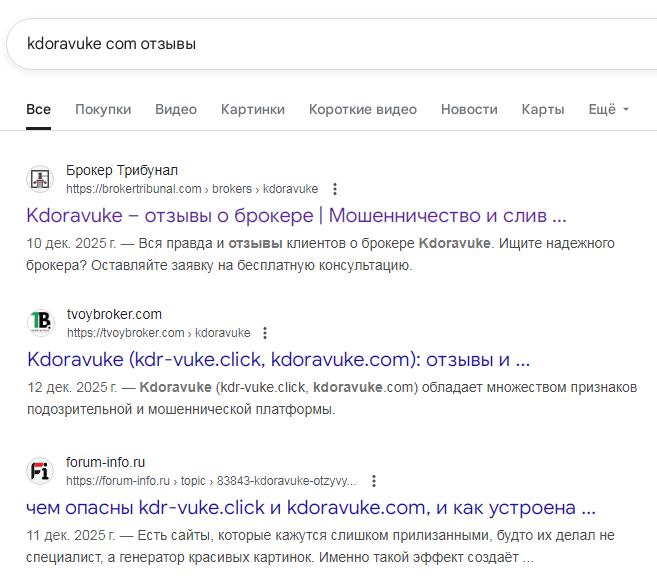Image resolution: width=657 pixels, height=578 pixels.
Task: Switch to the Видео tab
Action: pos(176,109)
